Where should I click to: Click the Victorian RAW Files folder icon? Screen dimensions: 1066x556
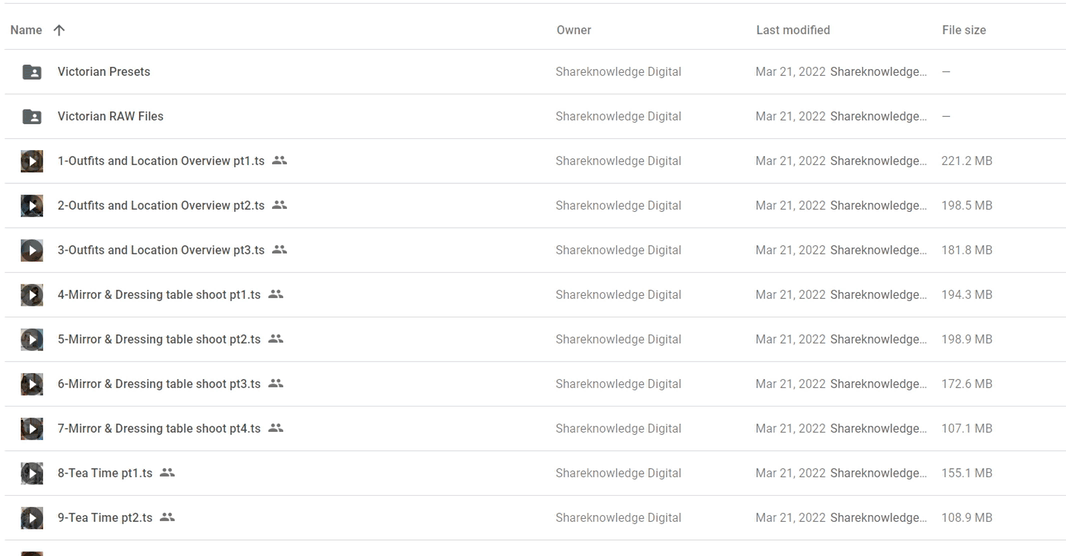point(32,117)
